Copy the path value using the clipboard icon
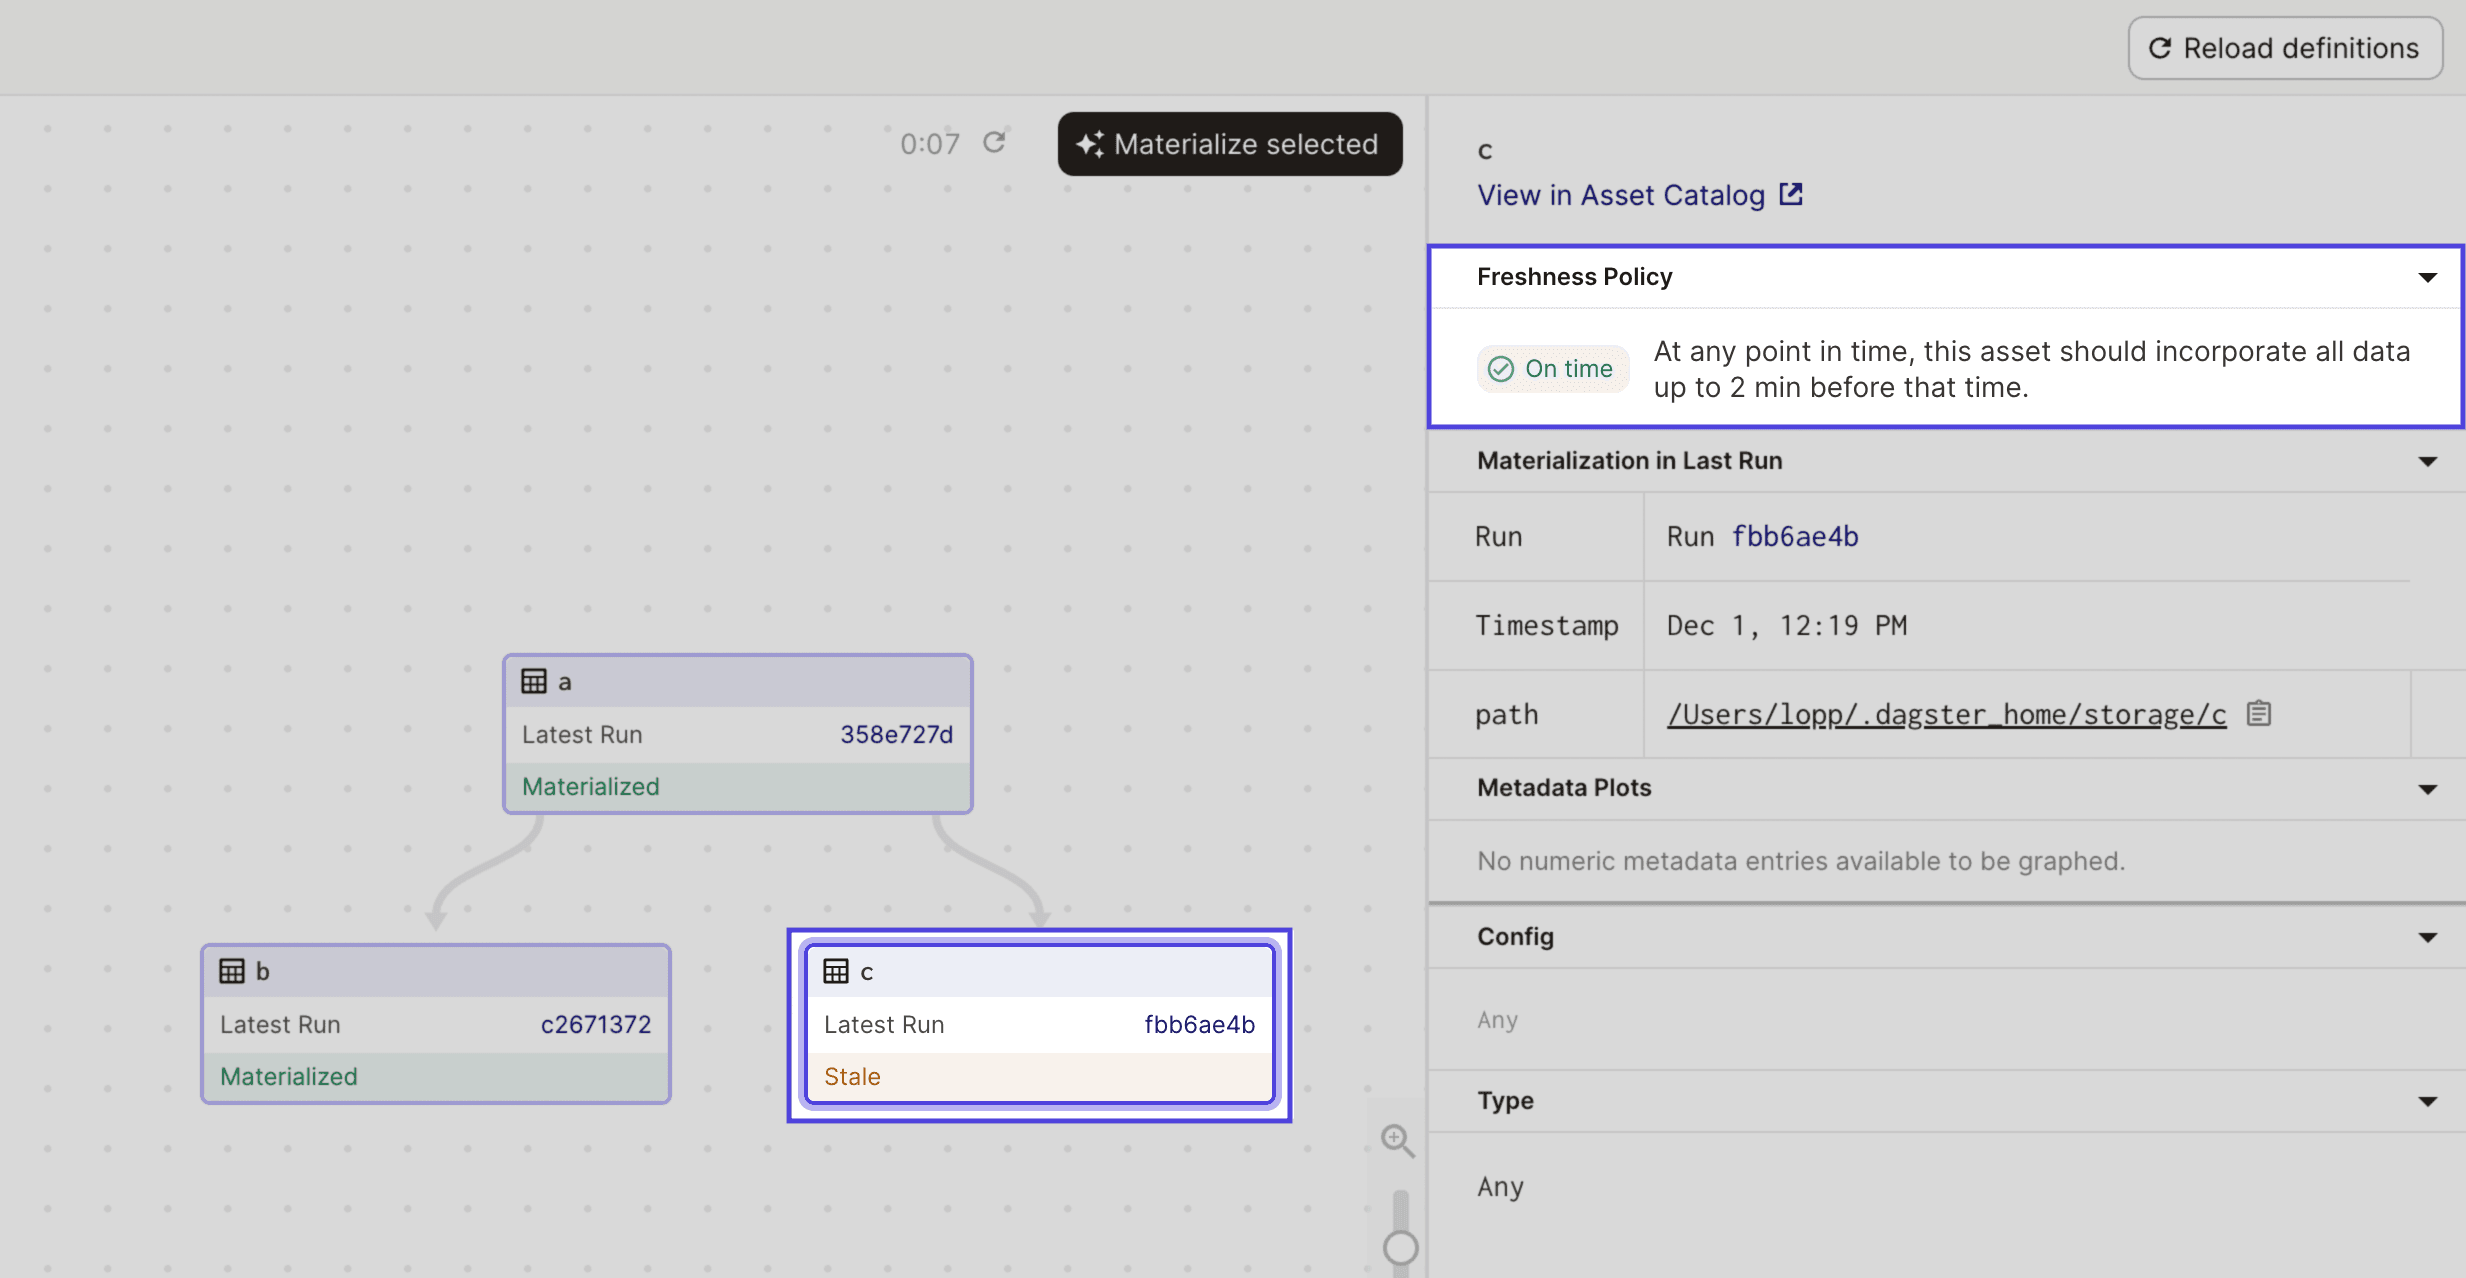The image size is (2466, 1278). pyautogui.click(x=2259, y=714)
